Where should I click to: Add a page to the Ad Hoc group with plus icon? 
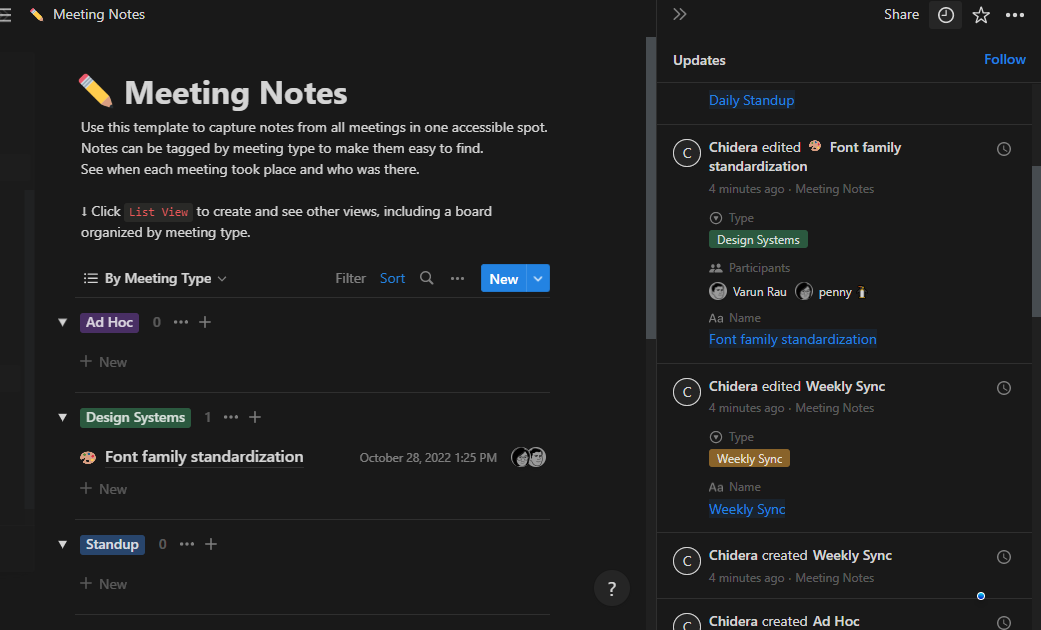(205, 322)
